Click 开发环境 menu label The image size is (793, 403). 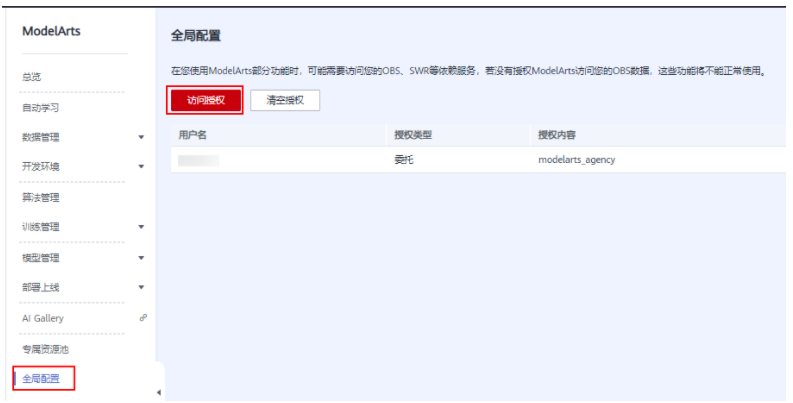[x=40, y=166]
